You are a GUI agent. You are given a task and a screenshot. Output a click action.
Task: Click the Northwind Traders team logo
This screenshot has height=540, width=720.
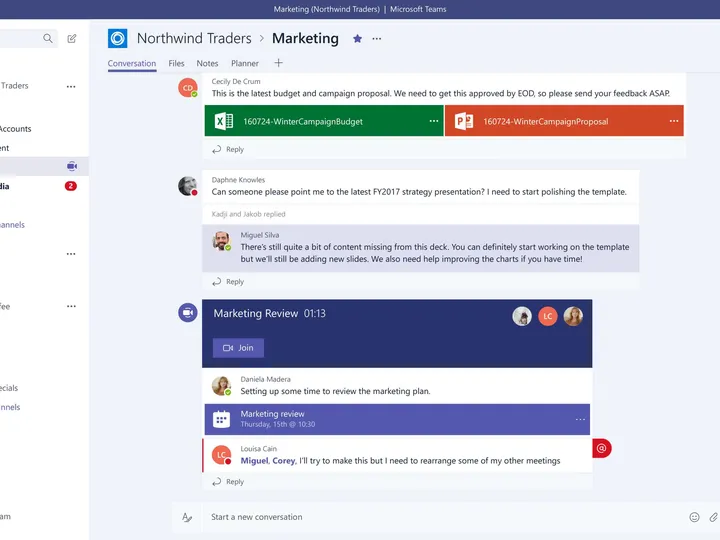click(118, 38)
